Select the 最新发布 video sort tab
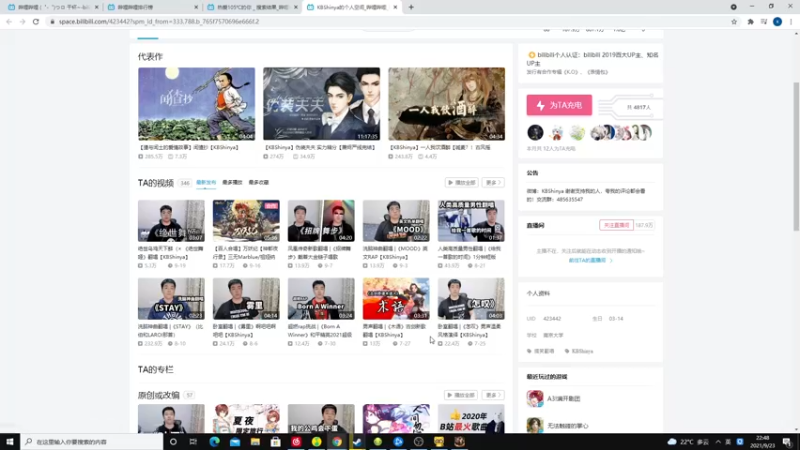 point(206,183)
